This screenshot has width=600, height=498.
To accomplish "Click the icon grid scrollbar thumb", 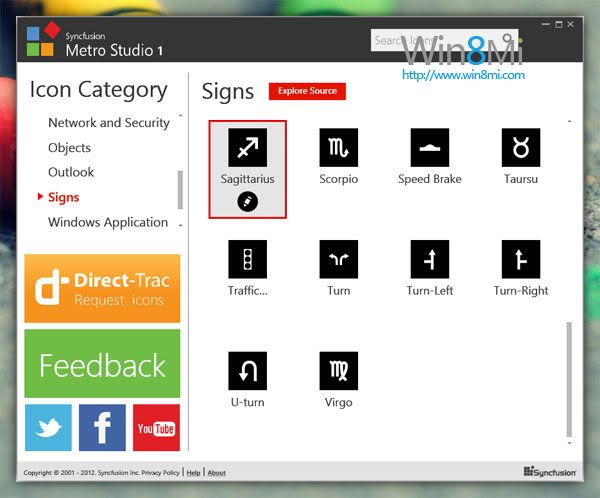I will click(x=569, y=379).
